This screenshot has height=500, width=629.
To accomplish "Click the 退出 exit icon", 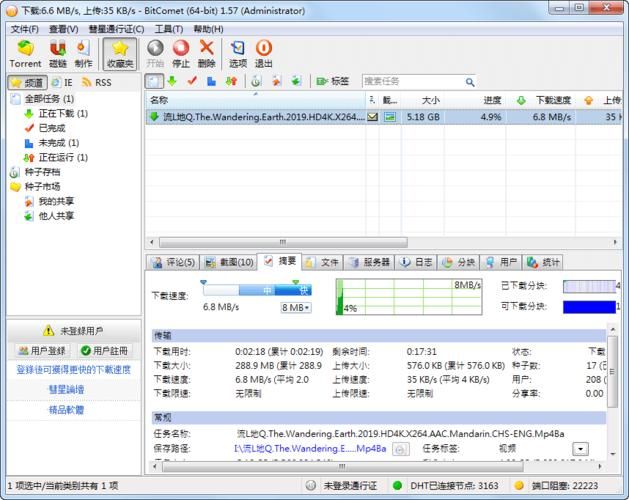I will pos(264,54).
